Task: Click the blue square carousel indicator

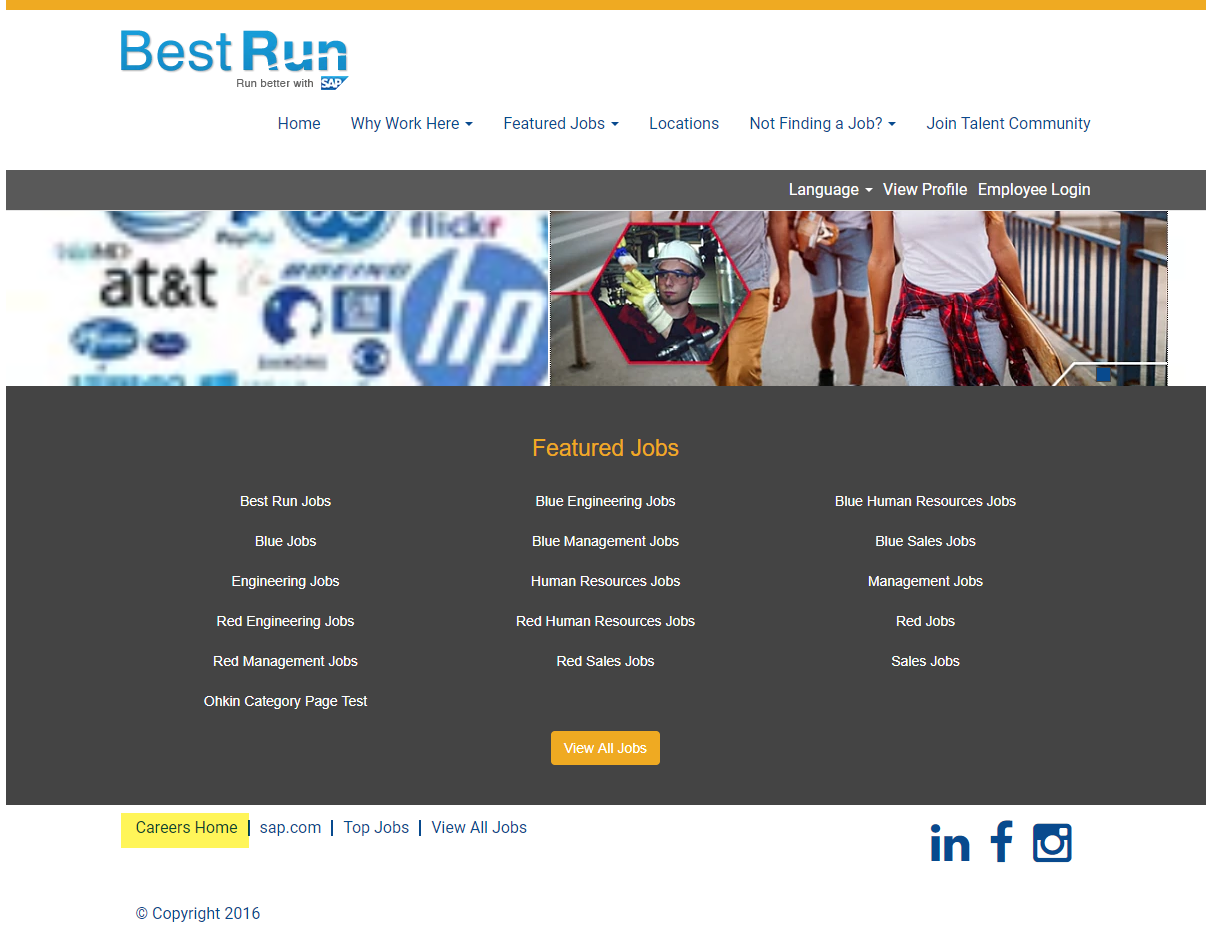Action: coord(1103,374)
